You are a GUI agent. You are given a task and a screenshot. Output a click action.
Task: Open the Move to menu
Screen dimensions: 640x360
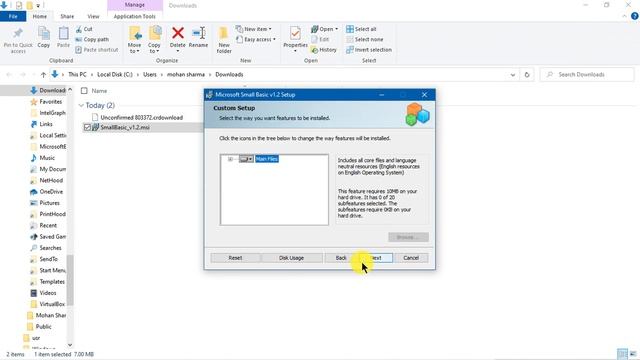click(134, 40)
